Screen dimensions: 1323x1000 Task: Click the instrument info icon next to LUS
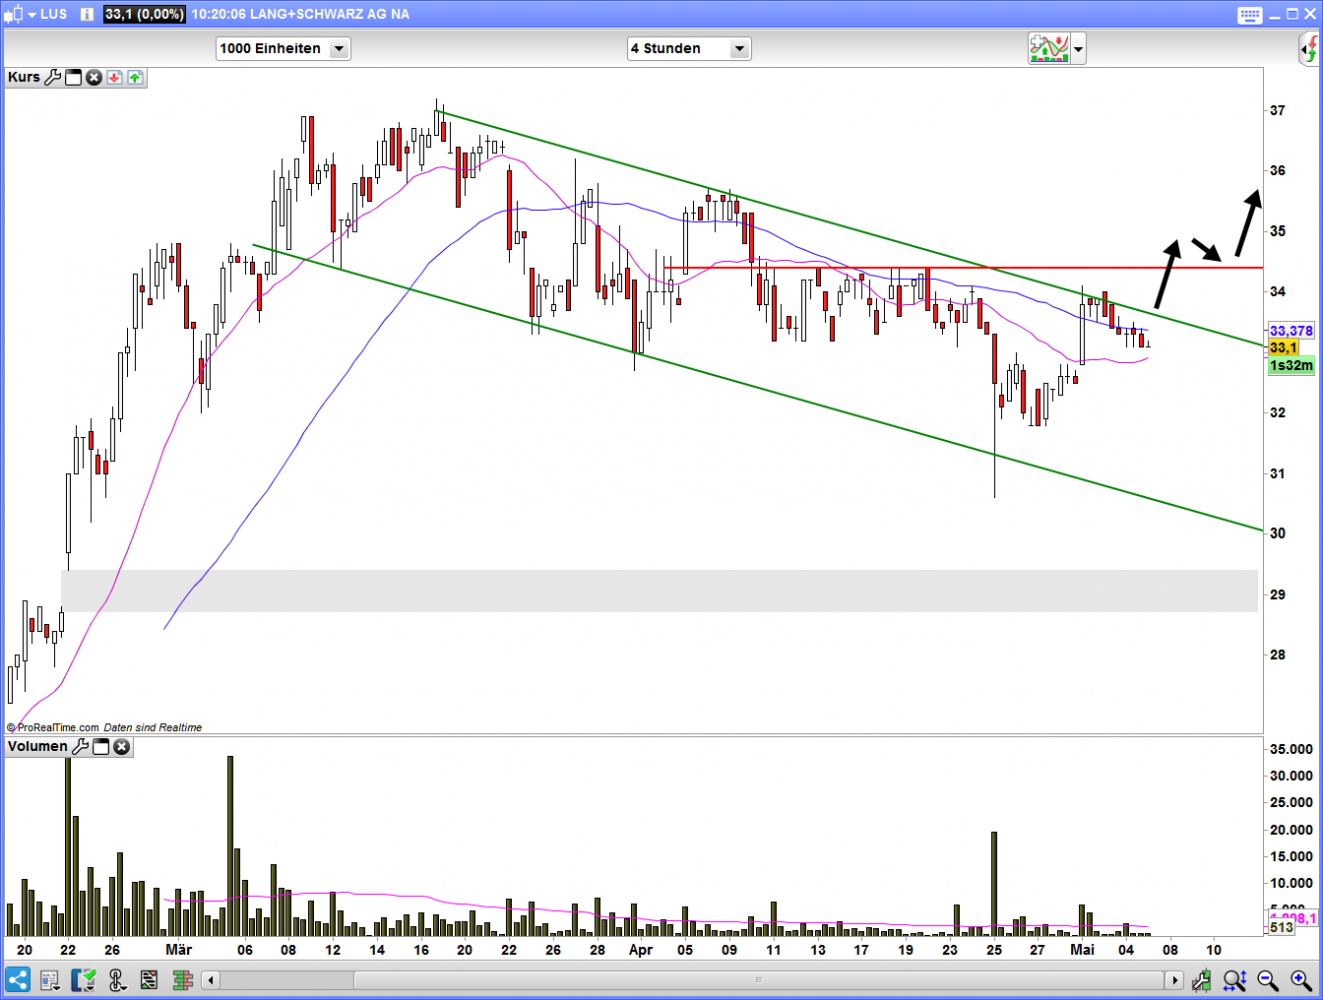pos(87,14)
